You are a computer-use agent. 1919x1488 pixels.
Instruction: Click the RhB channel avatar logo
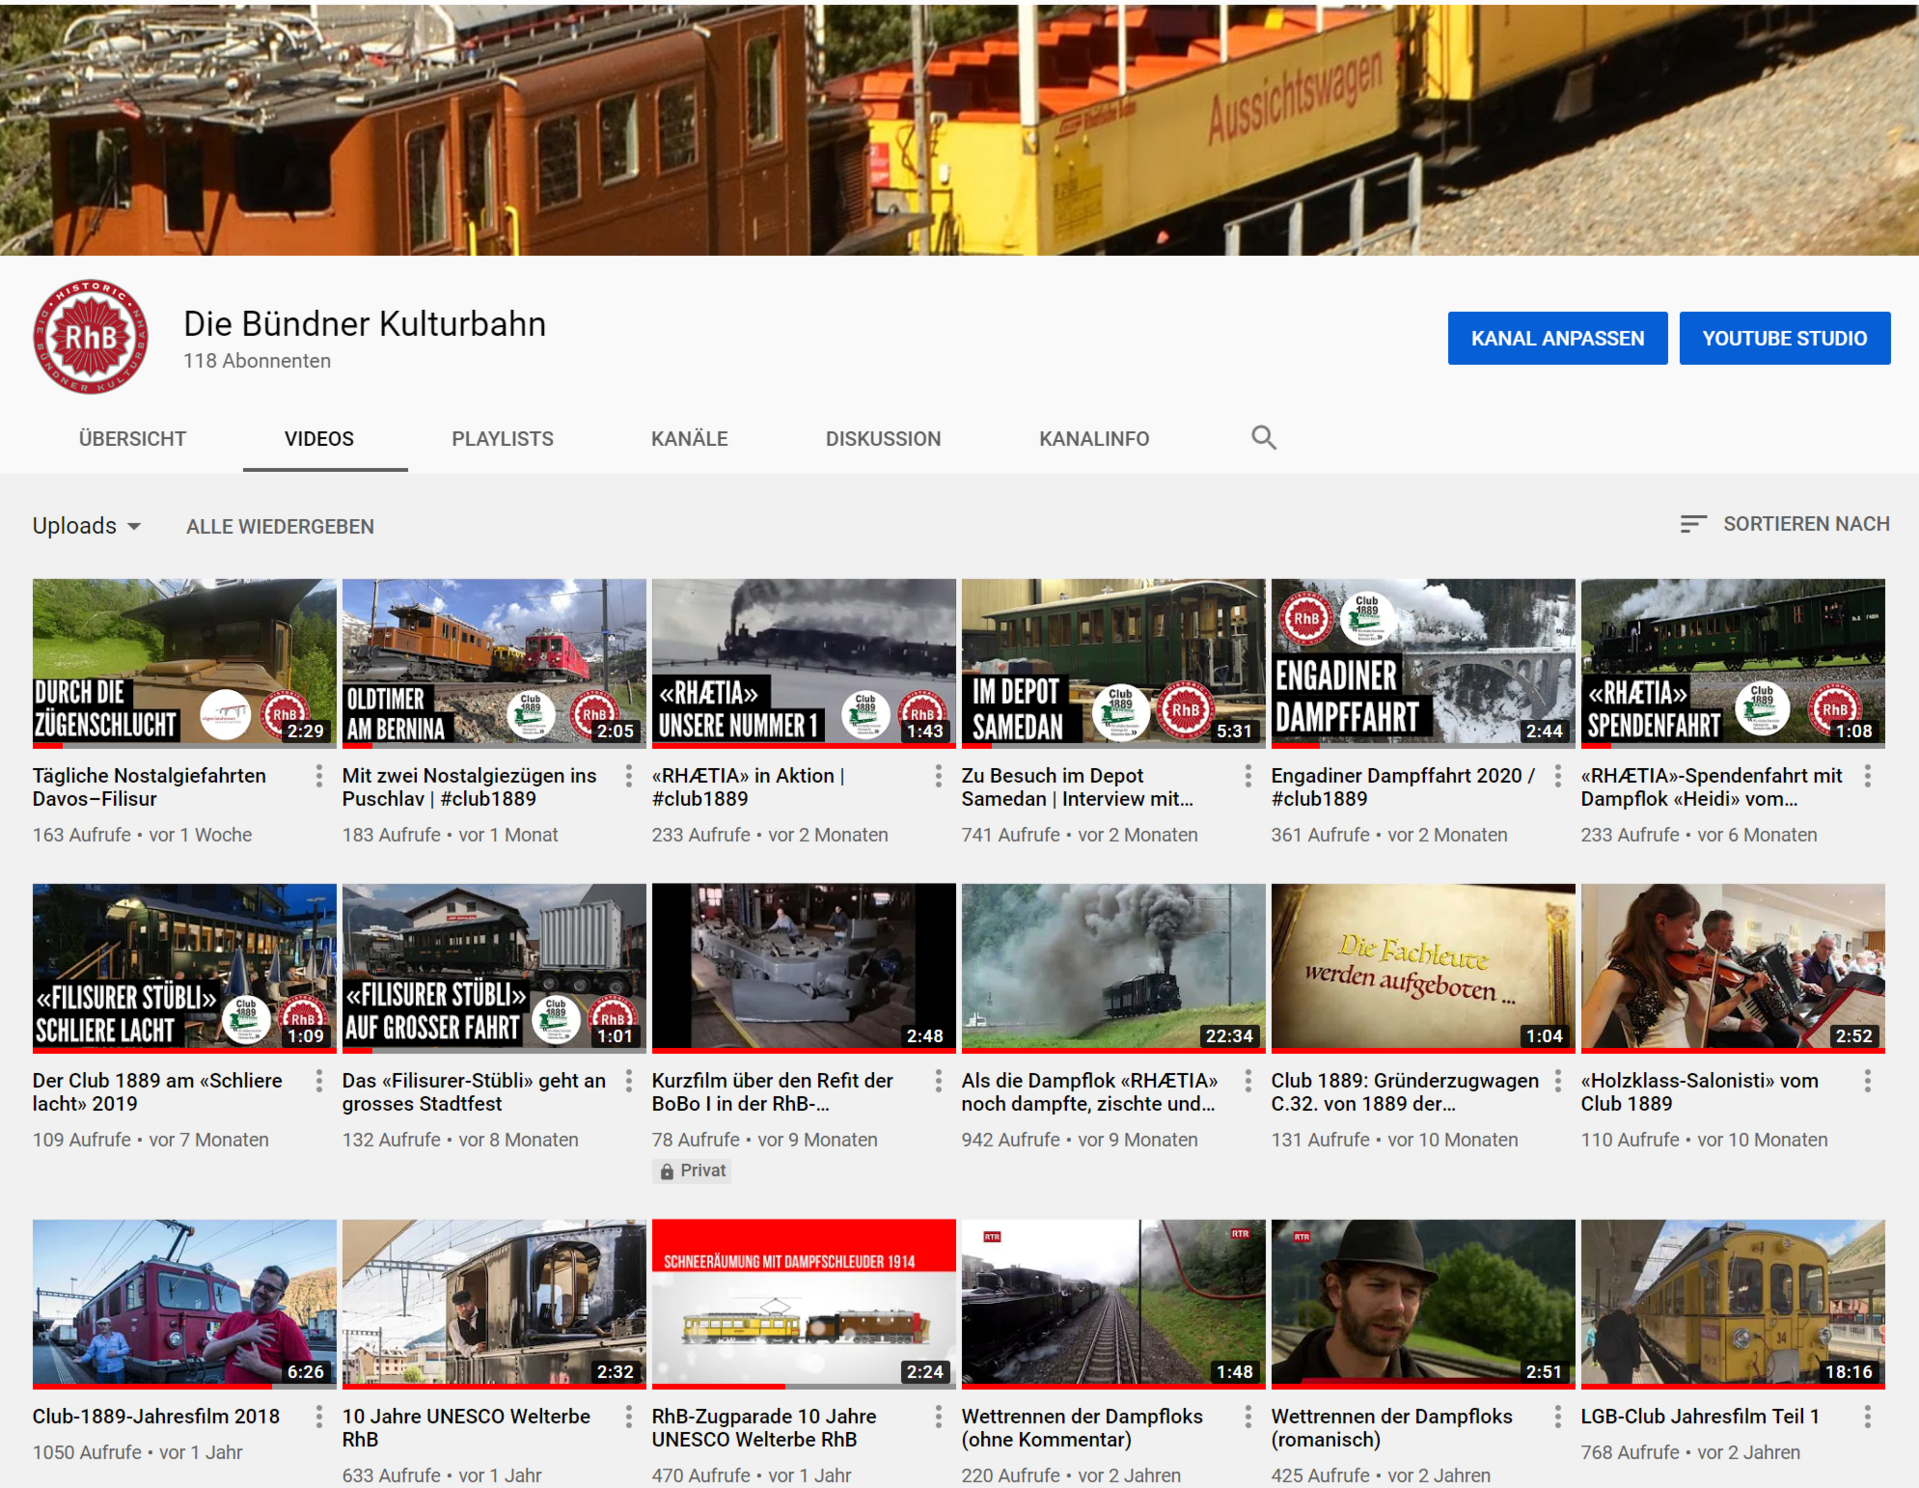click(90, 336)
